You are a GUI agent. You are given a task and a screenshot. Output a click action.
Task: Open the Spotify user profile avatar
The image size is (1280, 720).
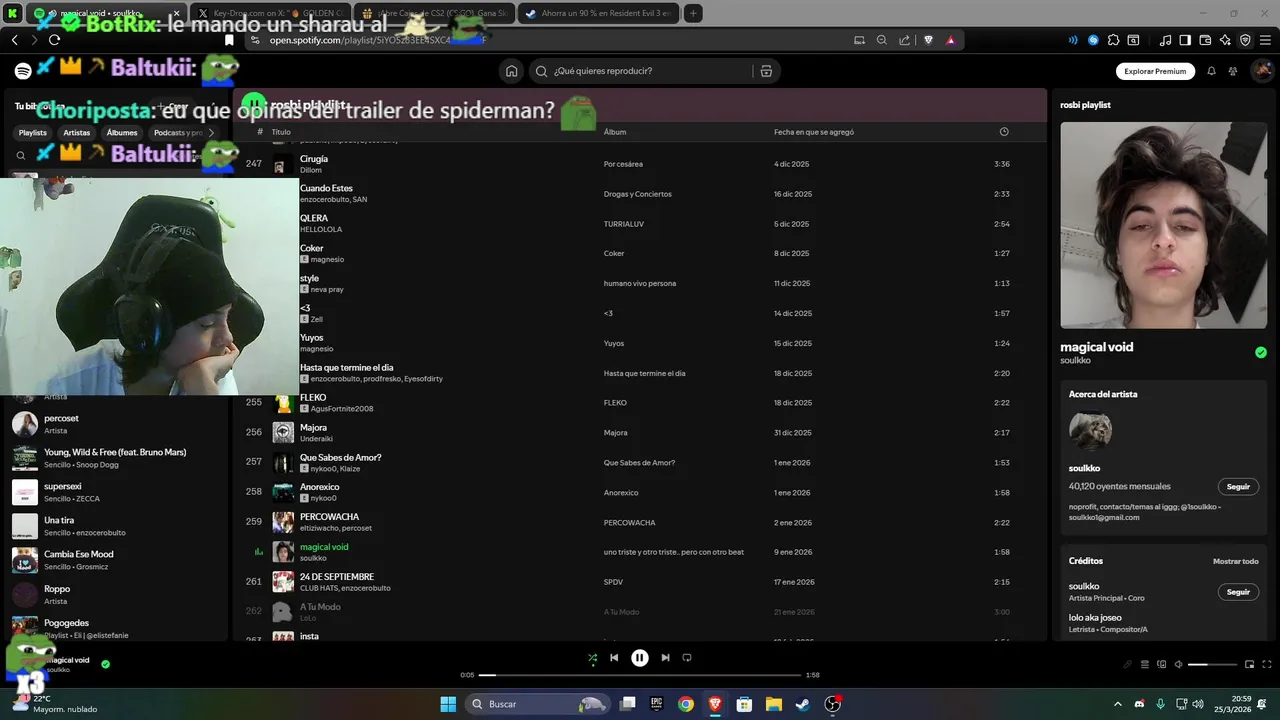tap(1262, 71)
